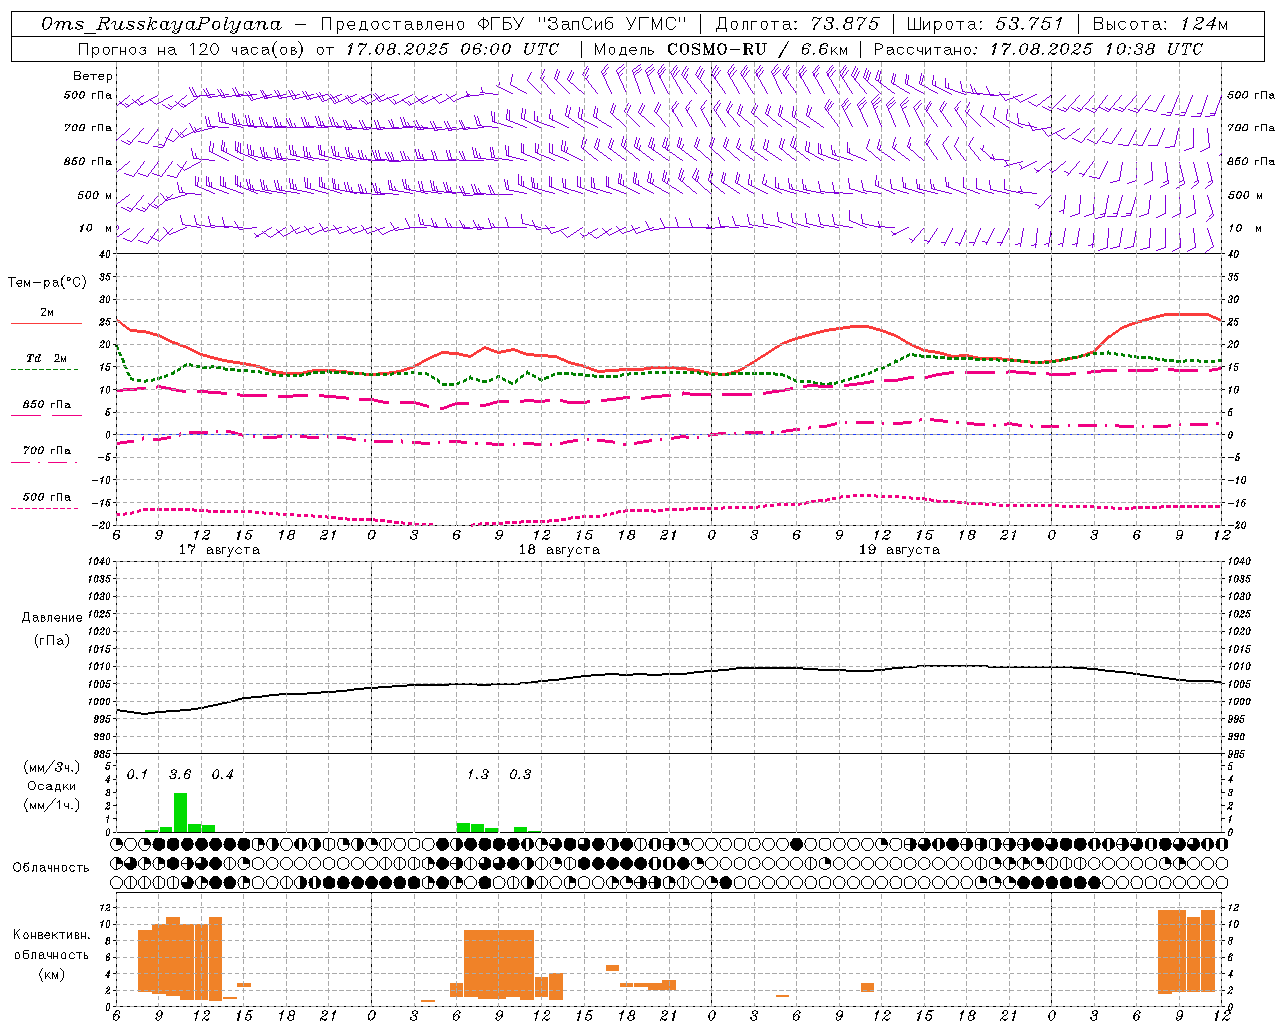Click the Осадки panel label
Image resolution: width=1280 pixels, height=1024 pixels.
tap(51, 786)
